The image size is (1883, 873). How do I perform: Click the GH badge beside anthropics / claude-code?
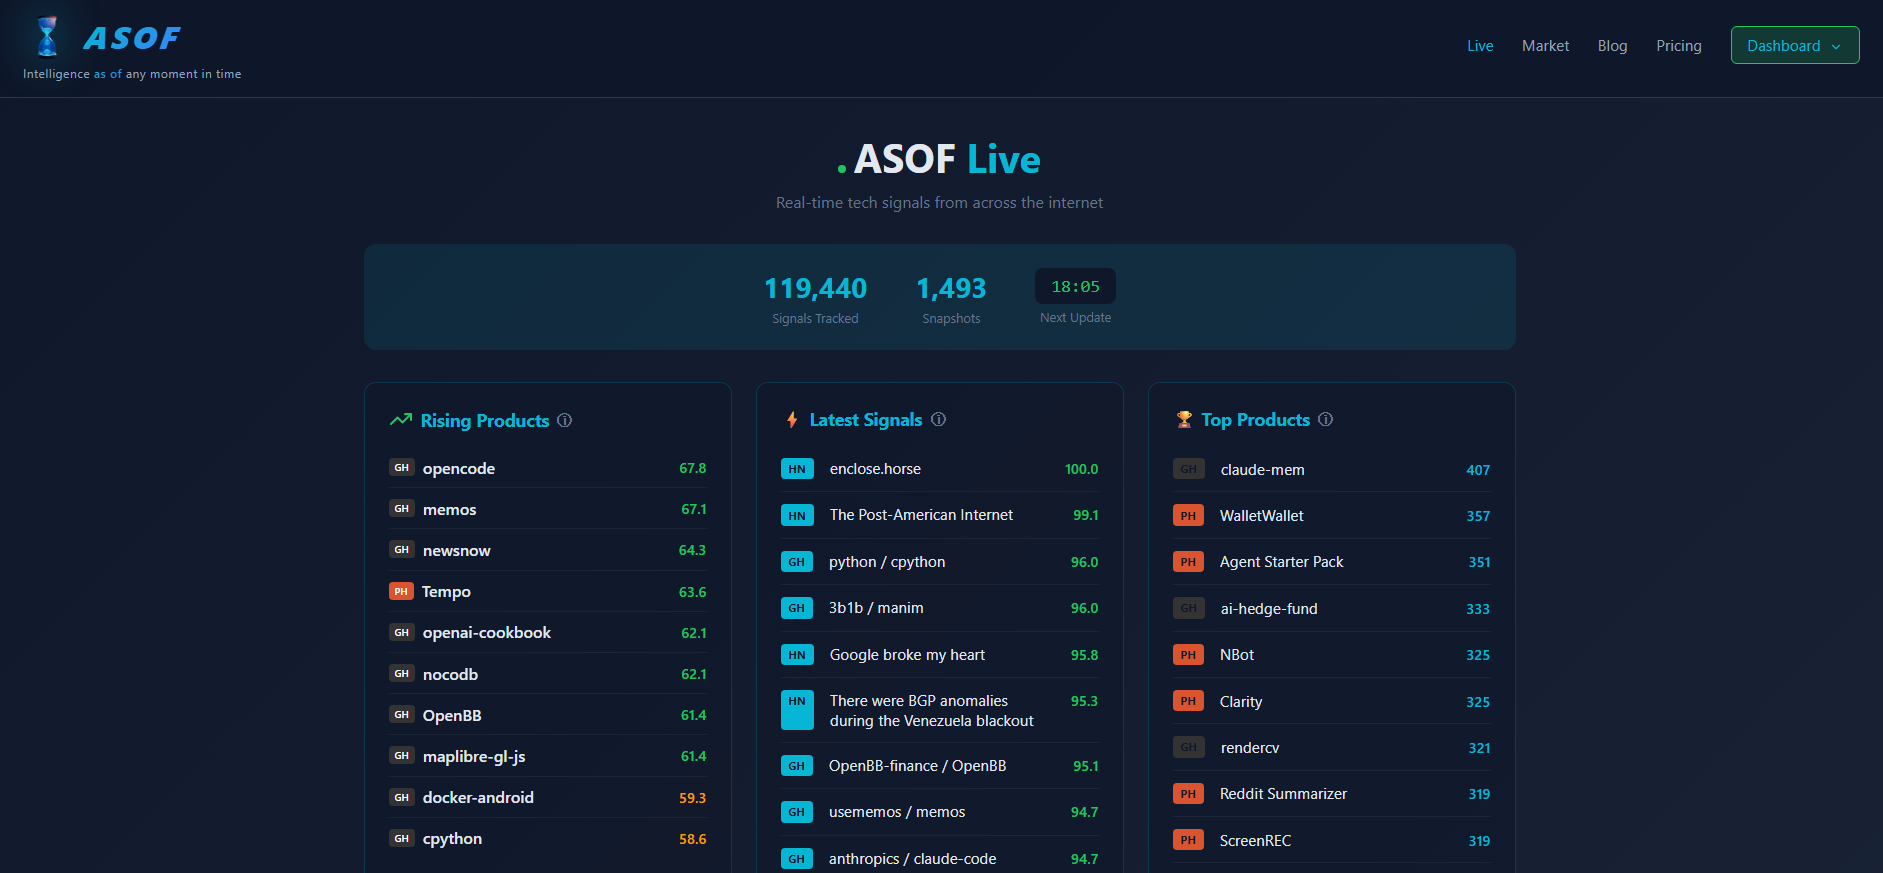tap(797, 858)
